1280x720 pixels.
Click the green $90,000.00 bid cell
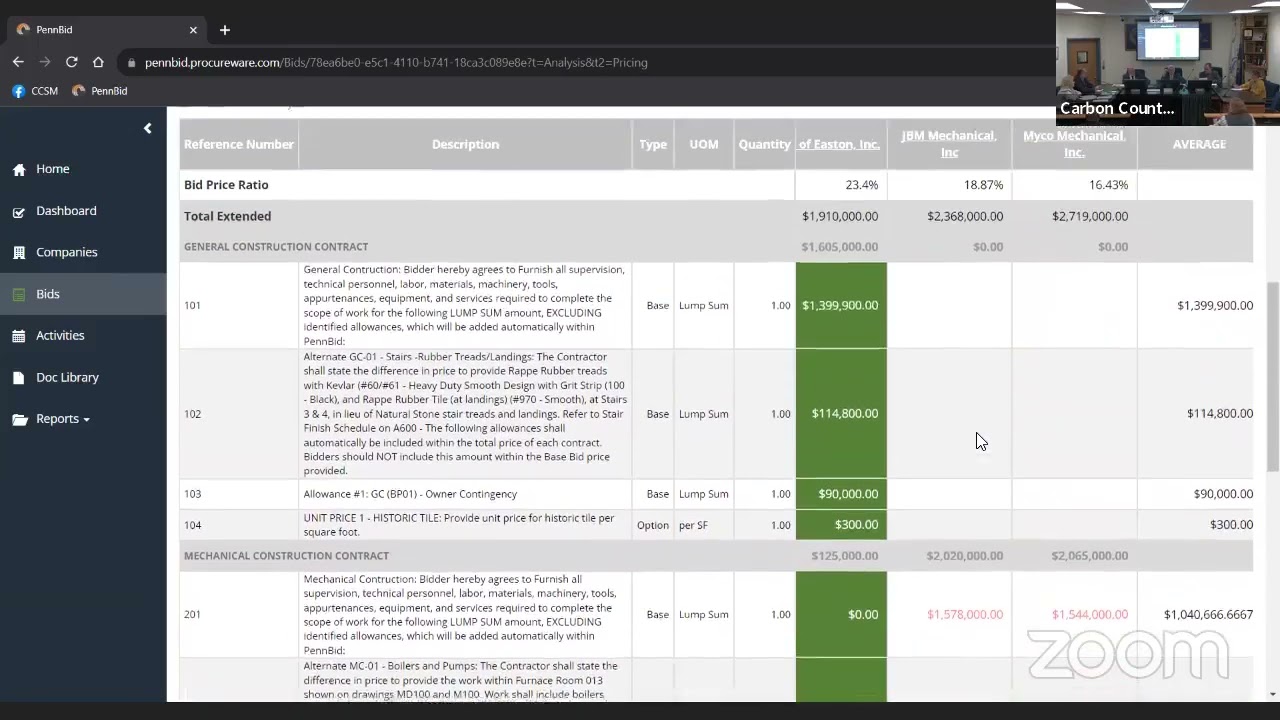(x=841, y=494)
